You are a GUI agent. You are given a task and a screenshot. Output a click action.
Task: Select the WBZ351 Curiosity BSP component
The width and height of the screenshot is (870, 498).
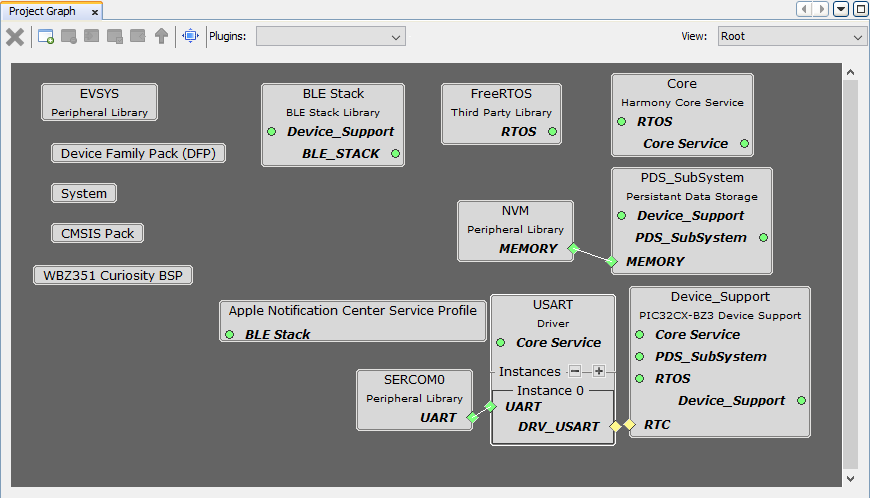pyautogui.click(x=113, y=275)
